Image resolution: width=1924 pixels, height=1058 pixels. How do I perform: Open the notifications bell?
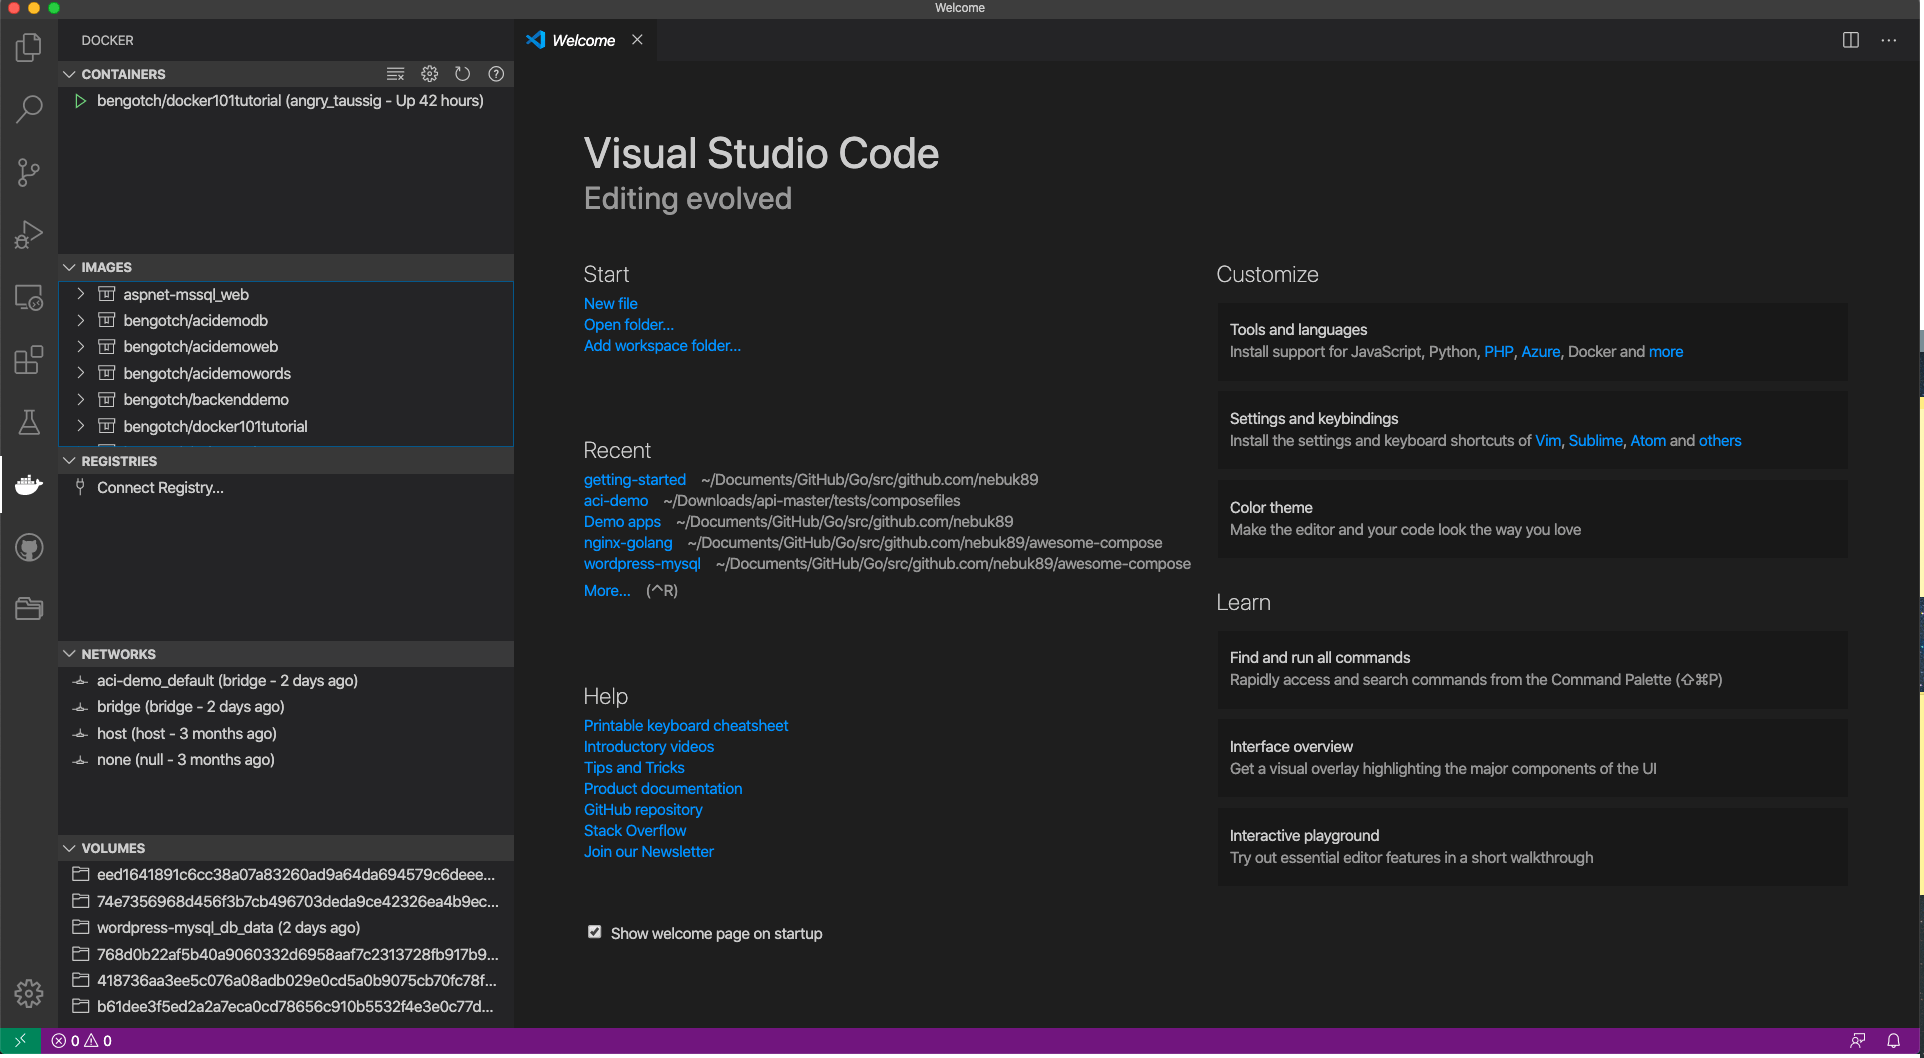click(1895, 1040)
